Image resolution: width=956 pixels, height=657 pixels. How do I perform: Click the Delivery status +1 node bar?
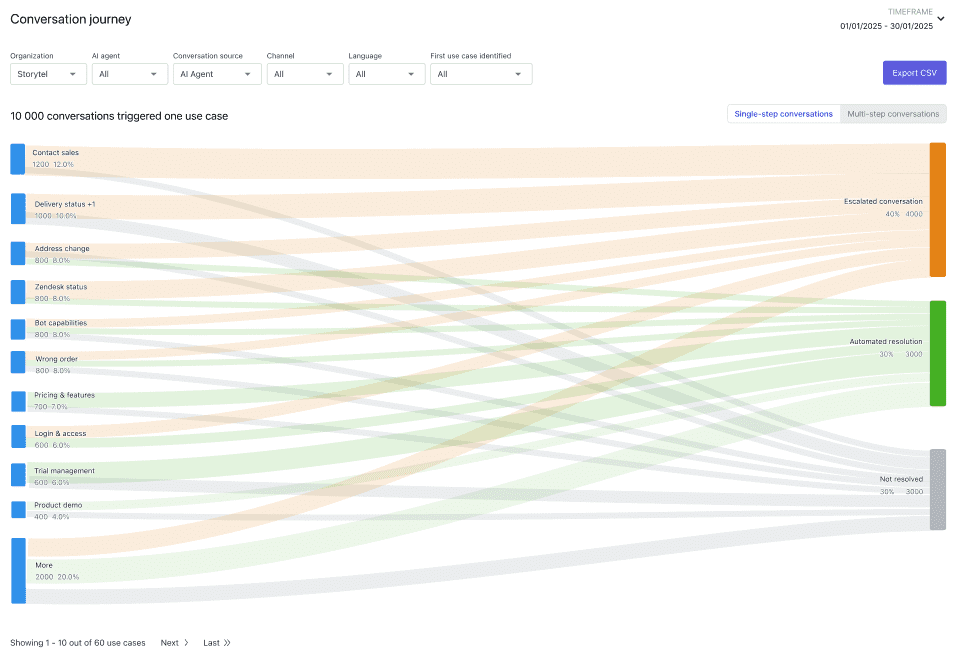coord(18,209)
